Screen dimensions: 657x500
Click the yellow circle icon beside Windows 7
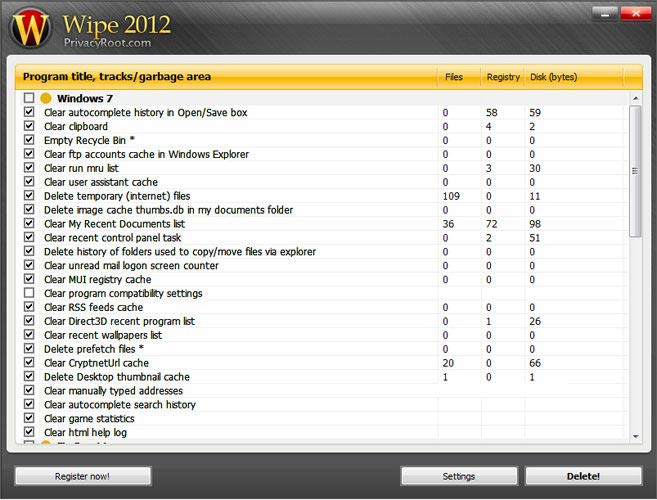tap(46, 98)
